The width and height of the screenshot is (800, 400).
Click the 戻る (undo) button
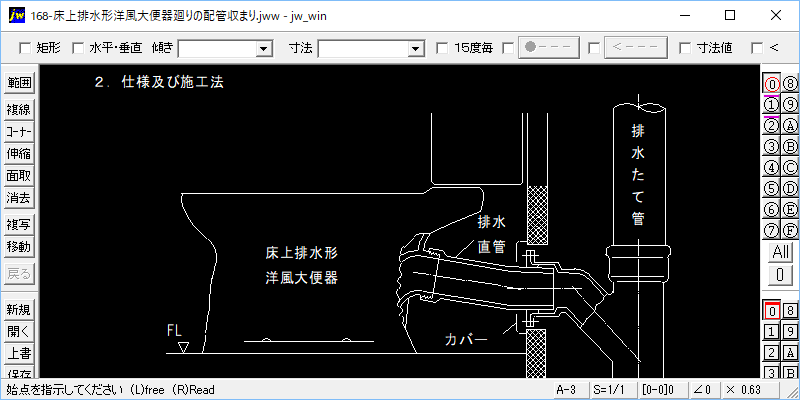pos(18,274)
